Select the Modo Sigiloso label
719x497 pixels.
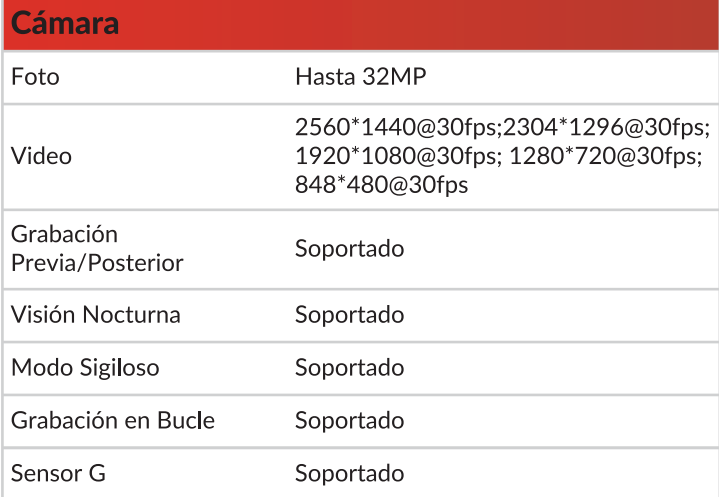tap(84, 368)
